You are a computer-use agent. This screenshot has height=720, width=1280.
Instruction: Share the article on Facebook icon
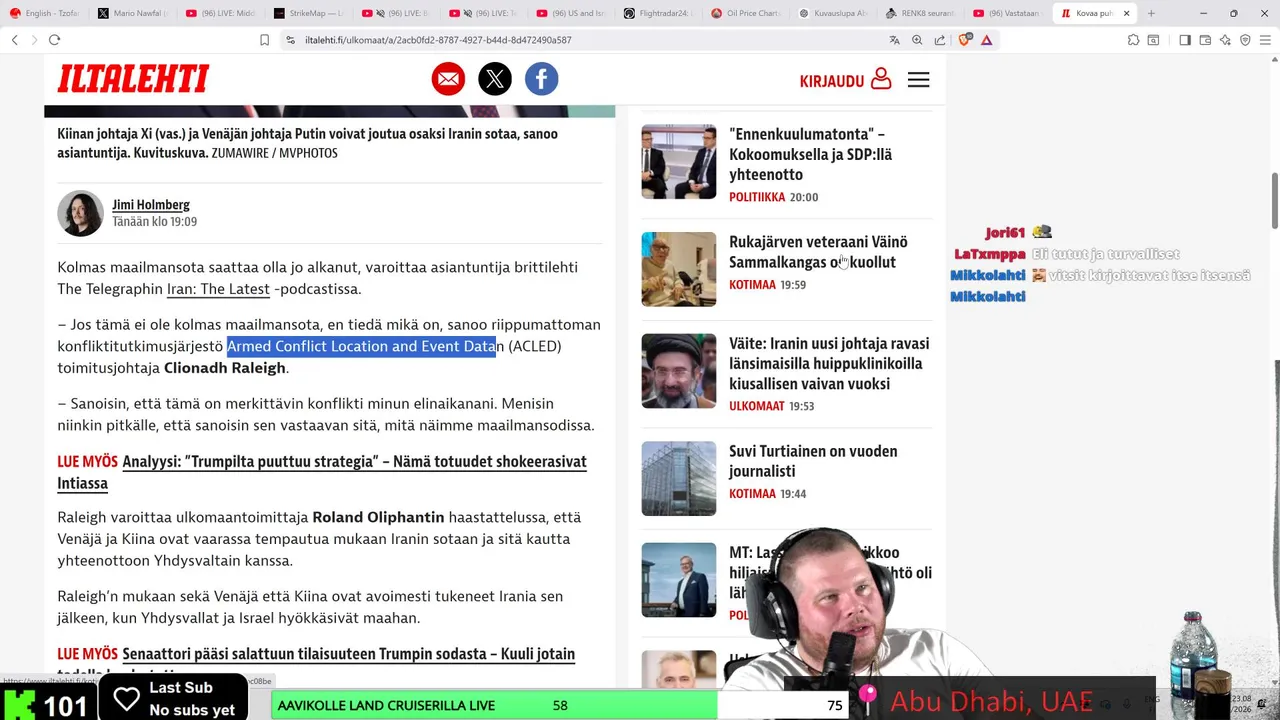541,79
